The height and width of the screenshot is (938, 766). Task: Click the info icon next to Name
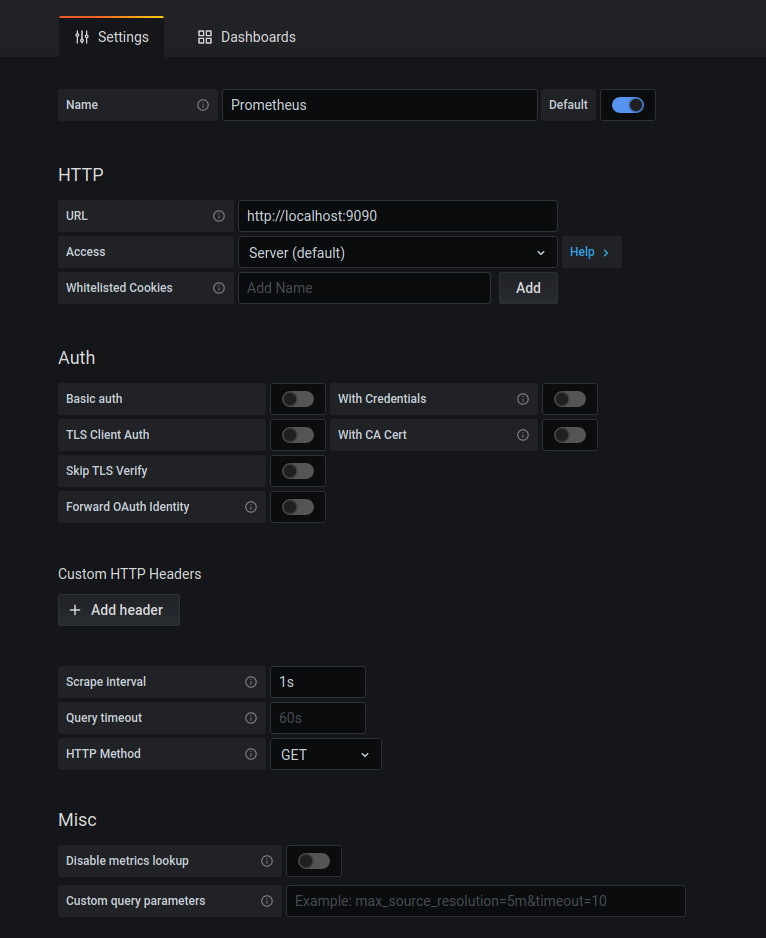(203, 105)
